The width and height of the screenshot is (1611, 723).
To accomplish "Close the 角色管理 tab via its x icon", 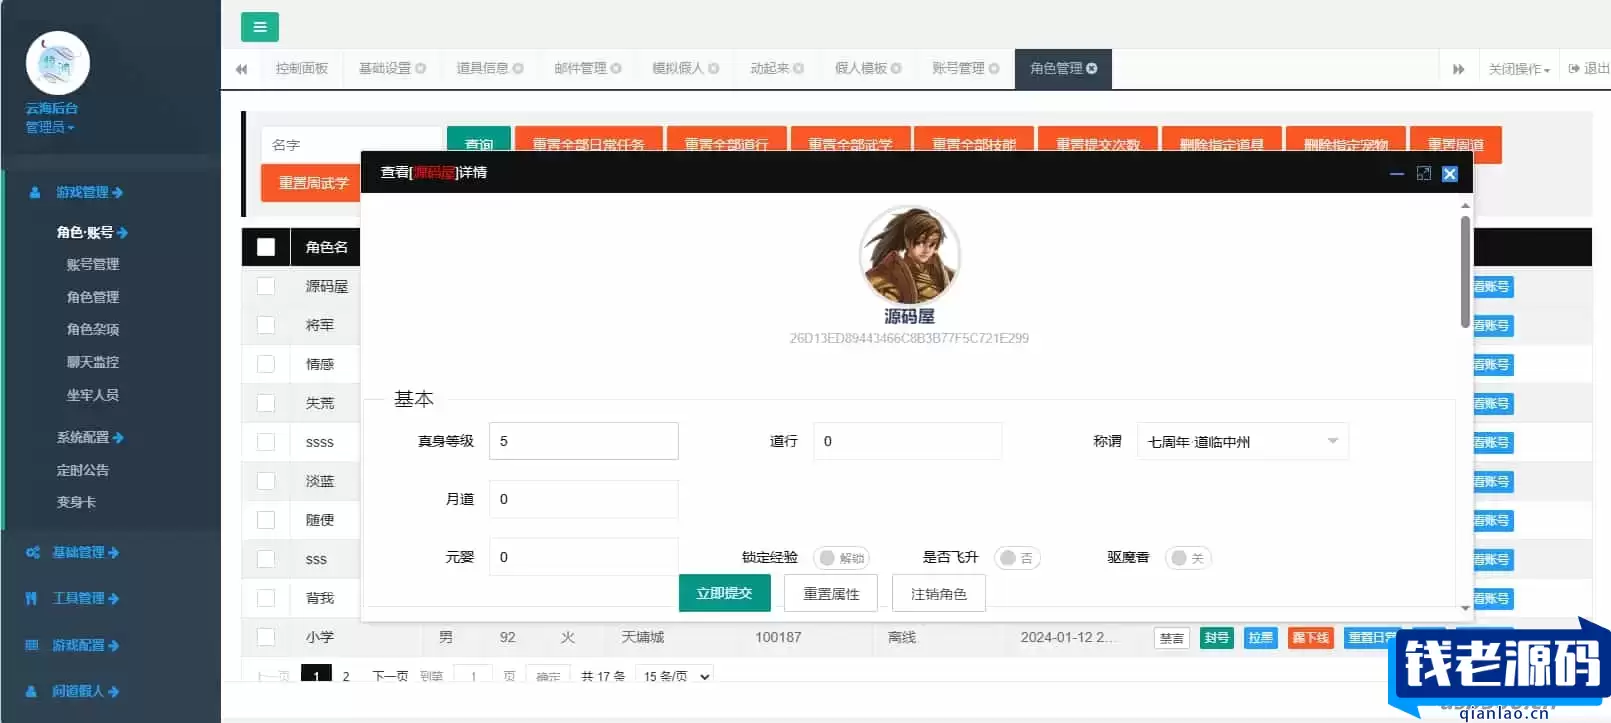I will point(1092,69).
